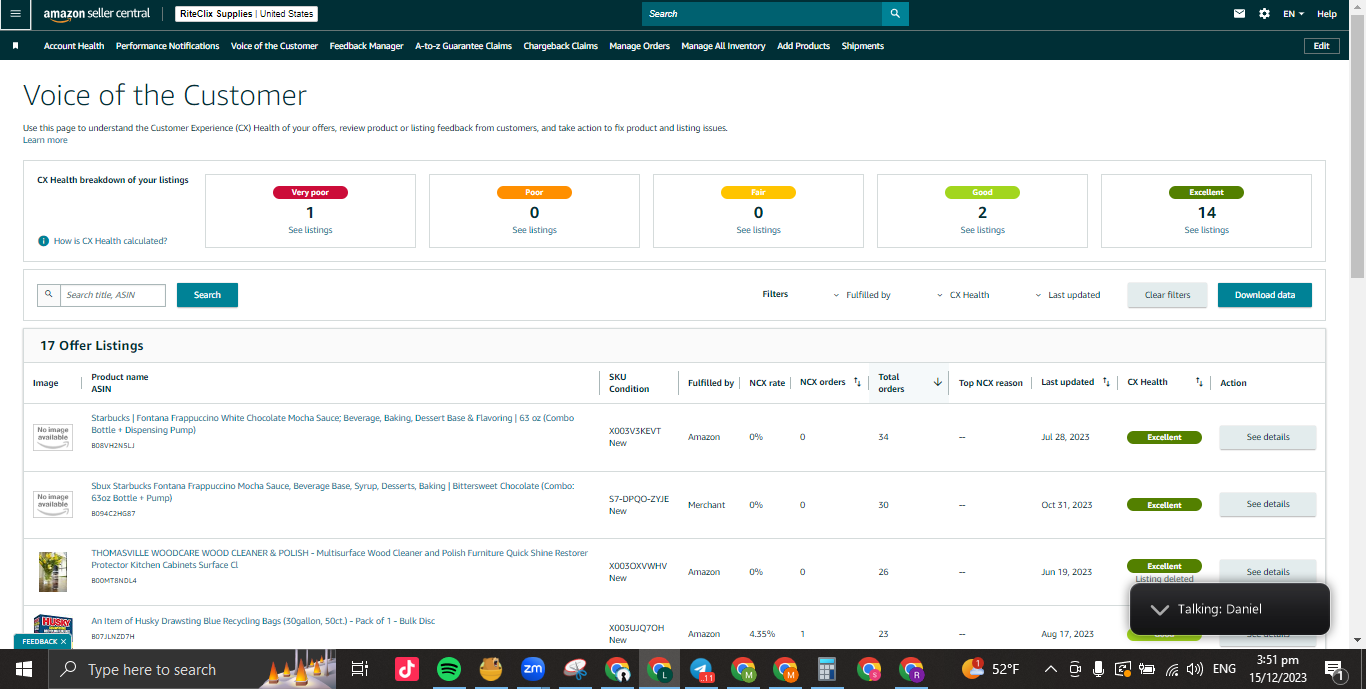This screenshot has width=1366, height=689.
Task: Click the Search title, ASIN input field
Action: click(112, 295)
